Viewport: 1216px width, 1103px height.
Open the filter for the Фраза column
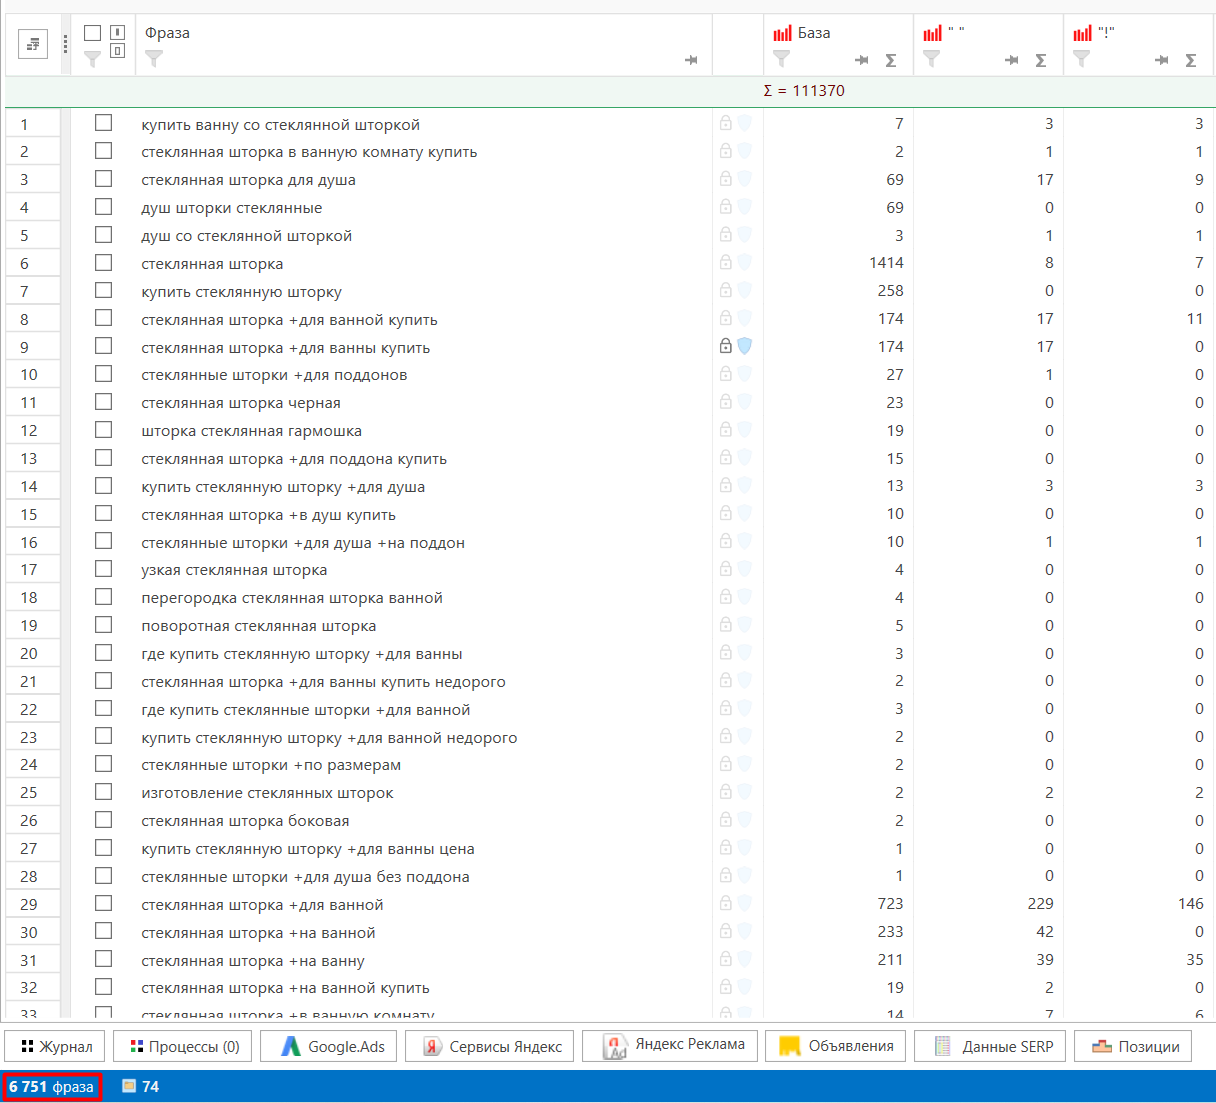(153, 60)
